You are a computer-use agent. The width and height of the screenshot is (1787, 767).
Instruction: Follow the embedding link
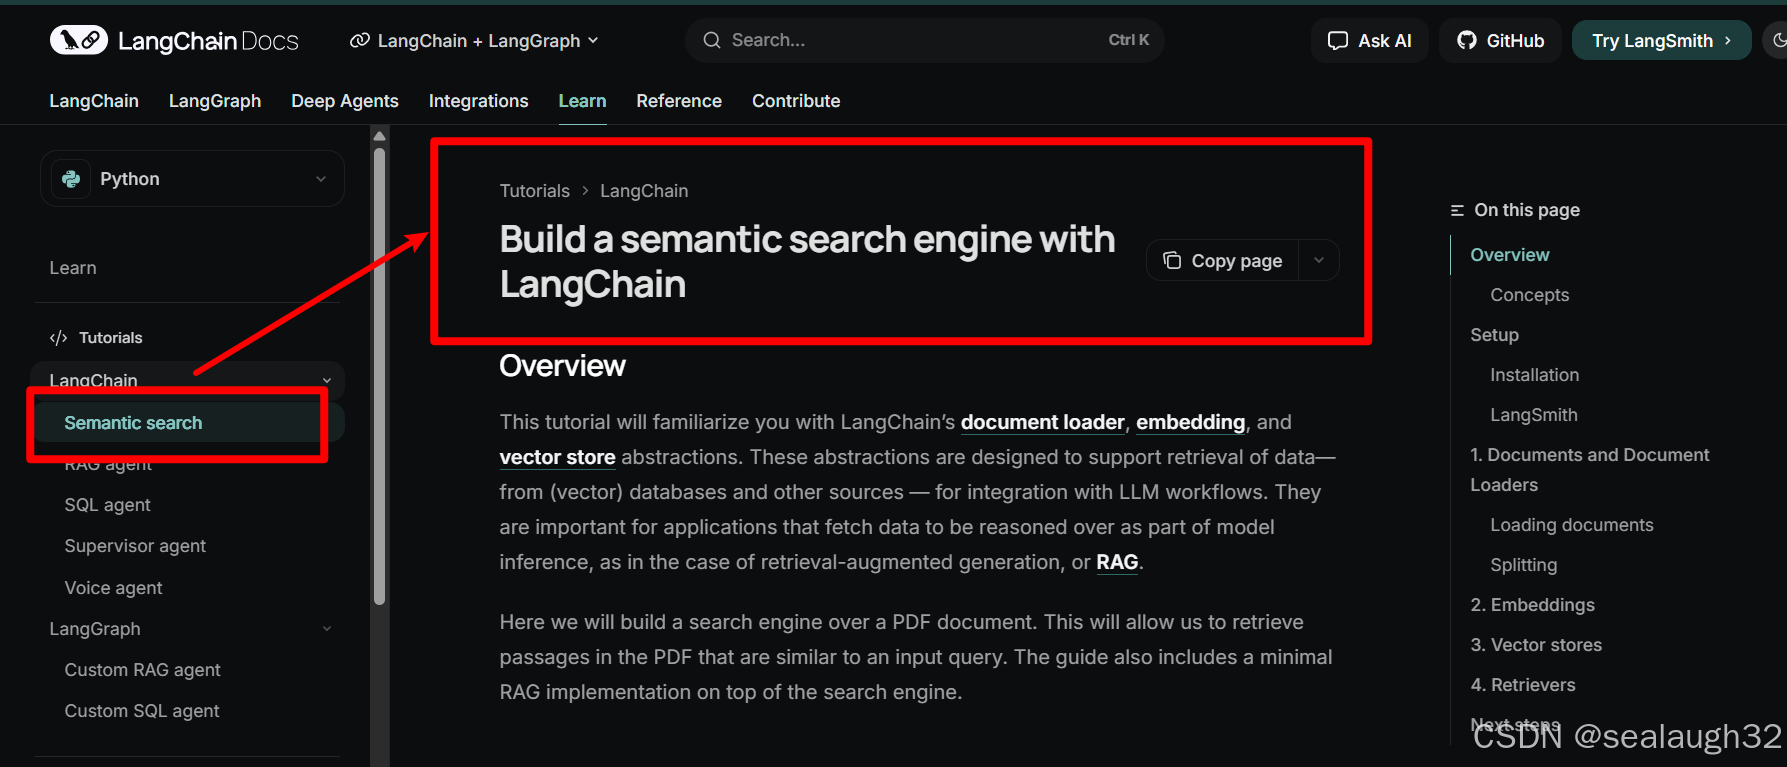coord(1191,422)
